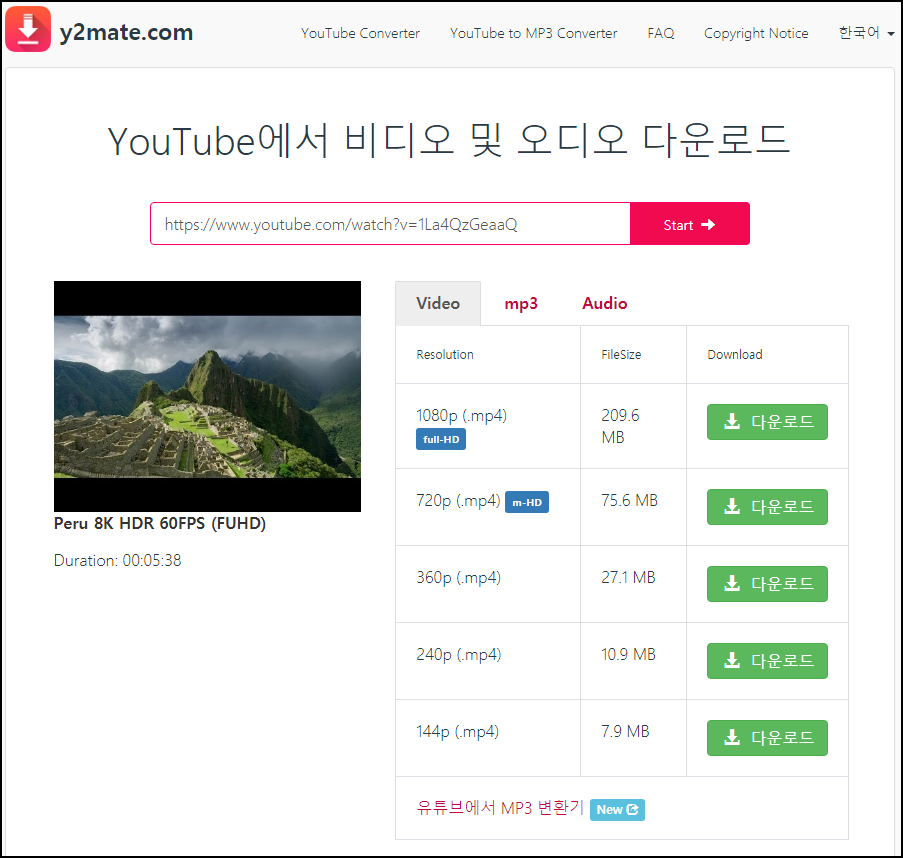The height and width of the screenshot is (858, 903).
Task: Focus the YouTube URL input field
Action: (x=390, y=224)
